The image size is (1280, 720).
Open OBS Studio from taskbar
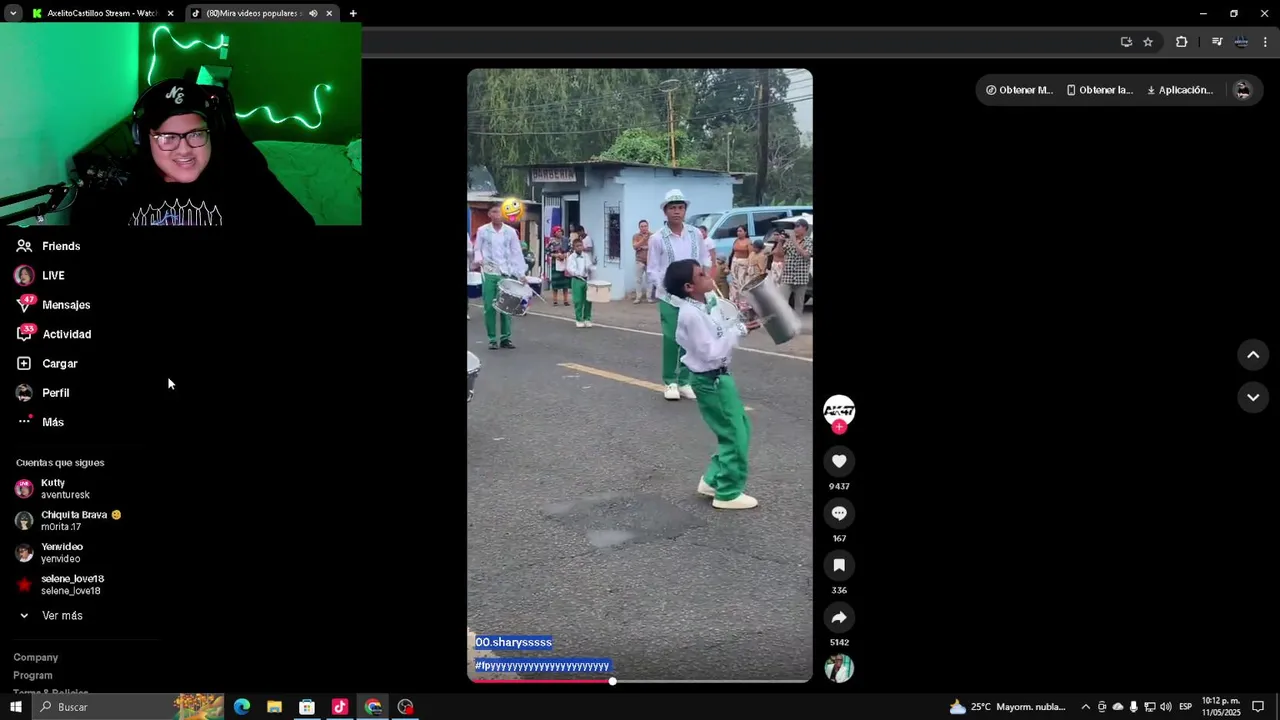405,707
